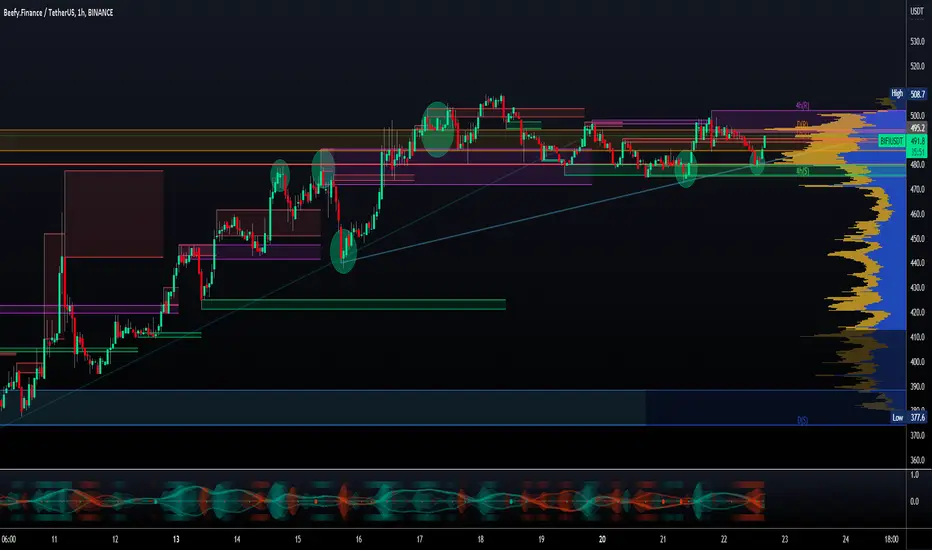This screenshot has height=550, width=932.
Task: Click the 360.0 price scale value
Action: [x=917, y=460]
